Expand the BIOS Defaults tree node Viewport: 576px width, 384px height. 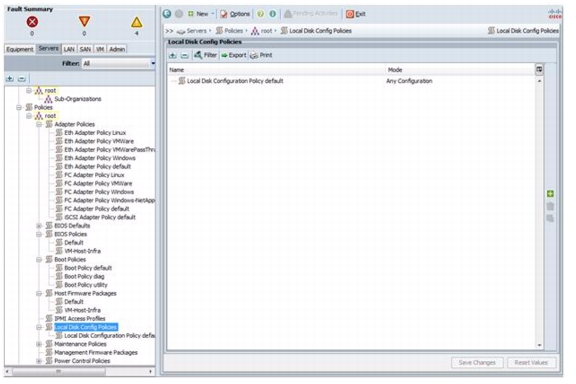pos(39,226)
